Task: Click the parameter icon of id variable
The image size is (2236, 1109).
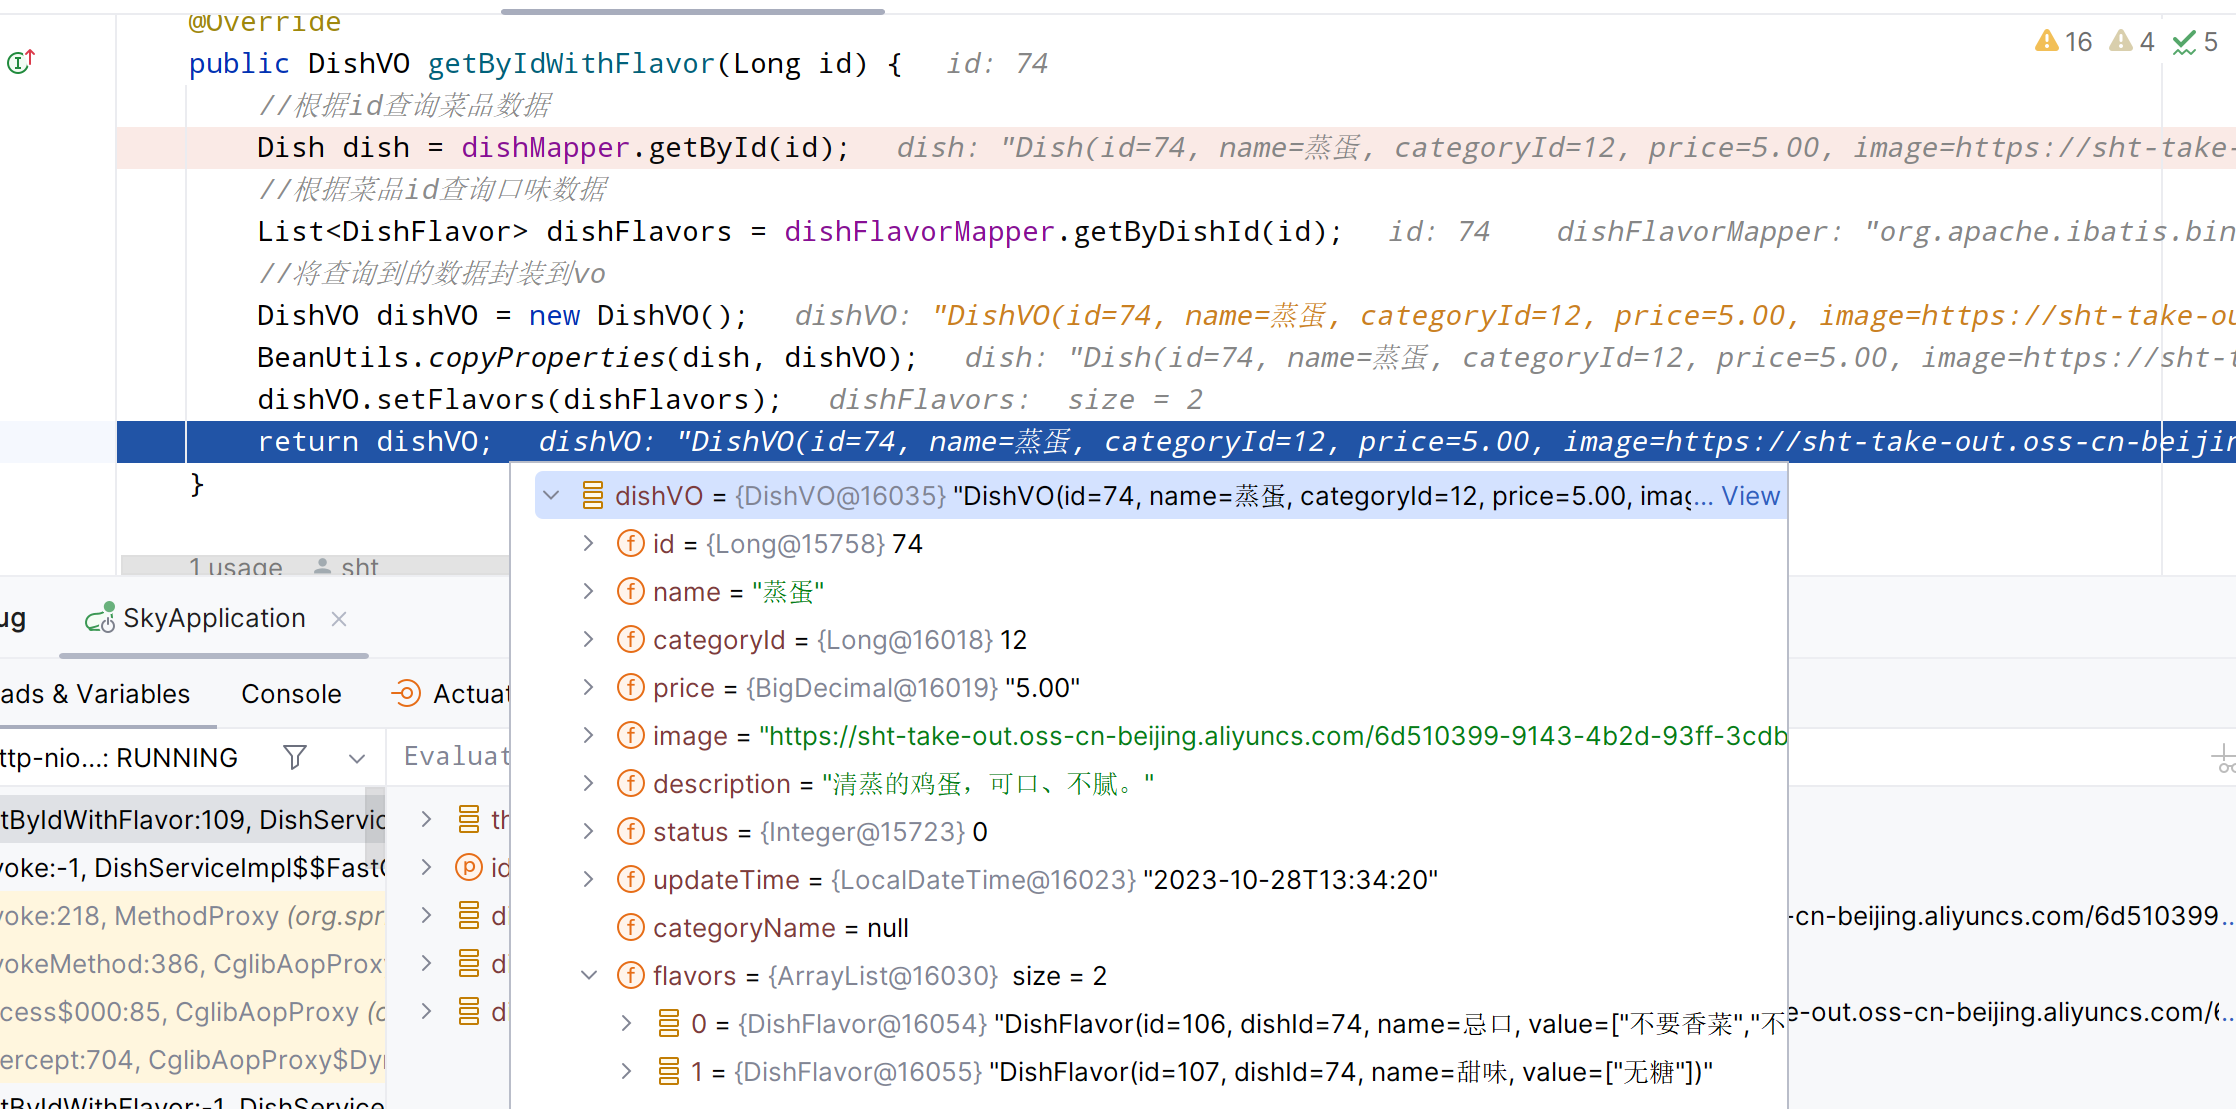Action: pos(468,867)
